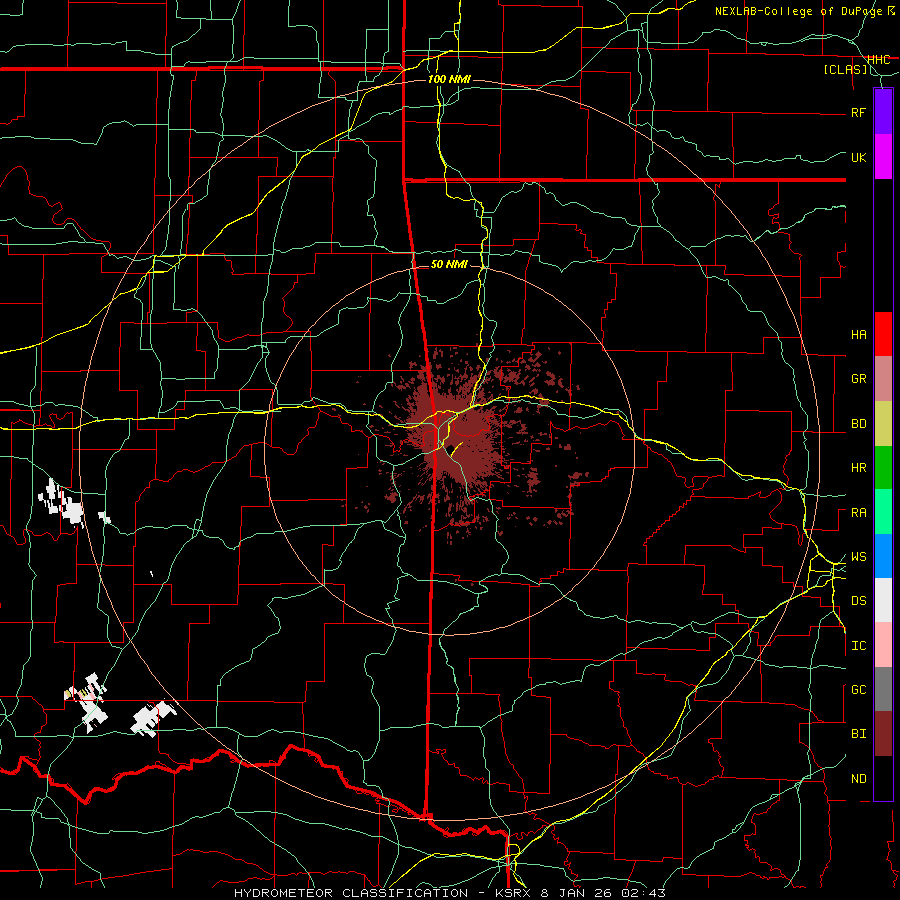
Task: Click the 100 NMI range ring label
Action: click(449, 79)
